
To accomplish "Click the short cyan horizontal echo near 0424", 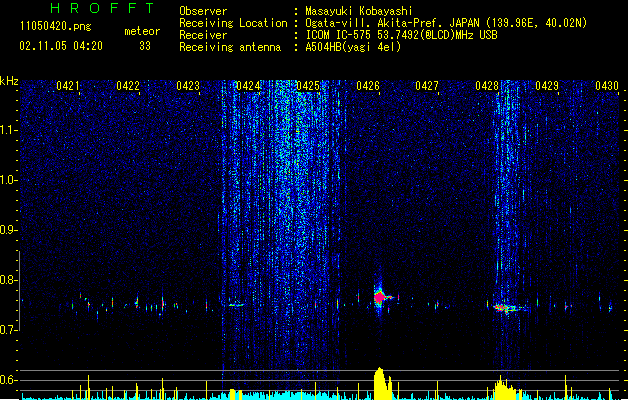I will (x=235, y=305).
